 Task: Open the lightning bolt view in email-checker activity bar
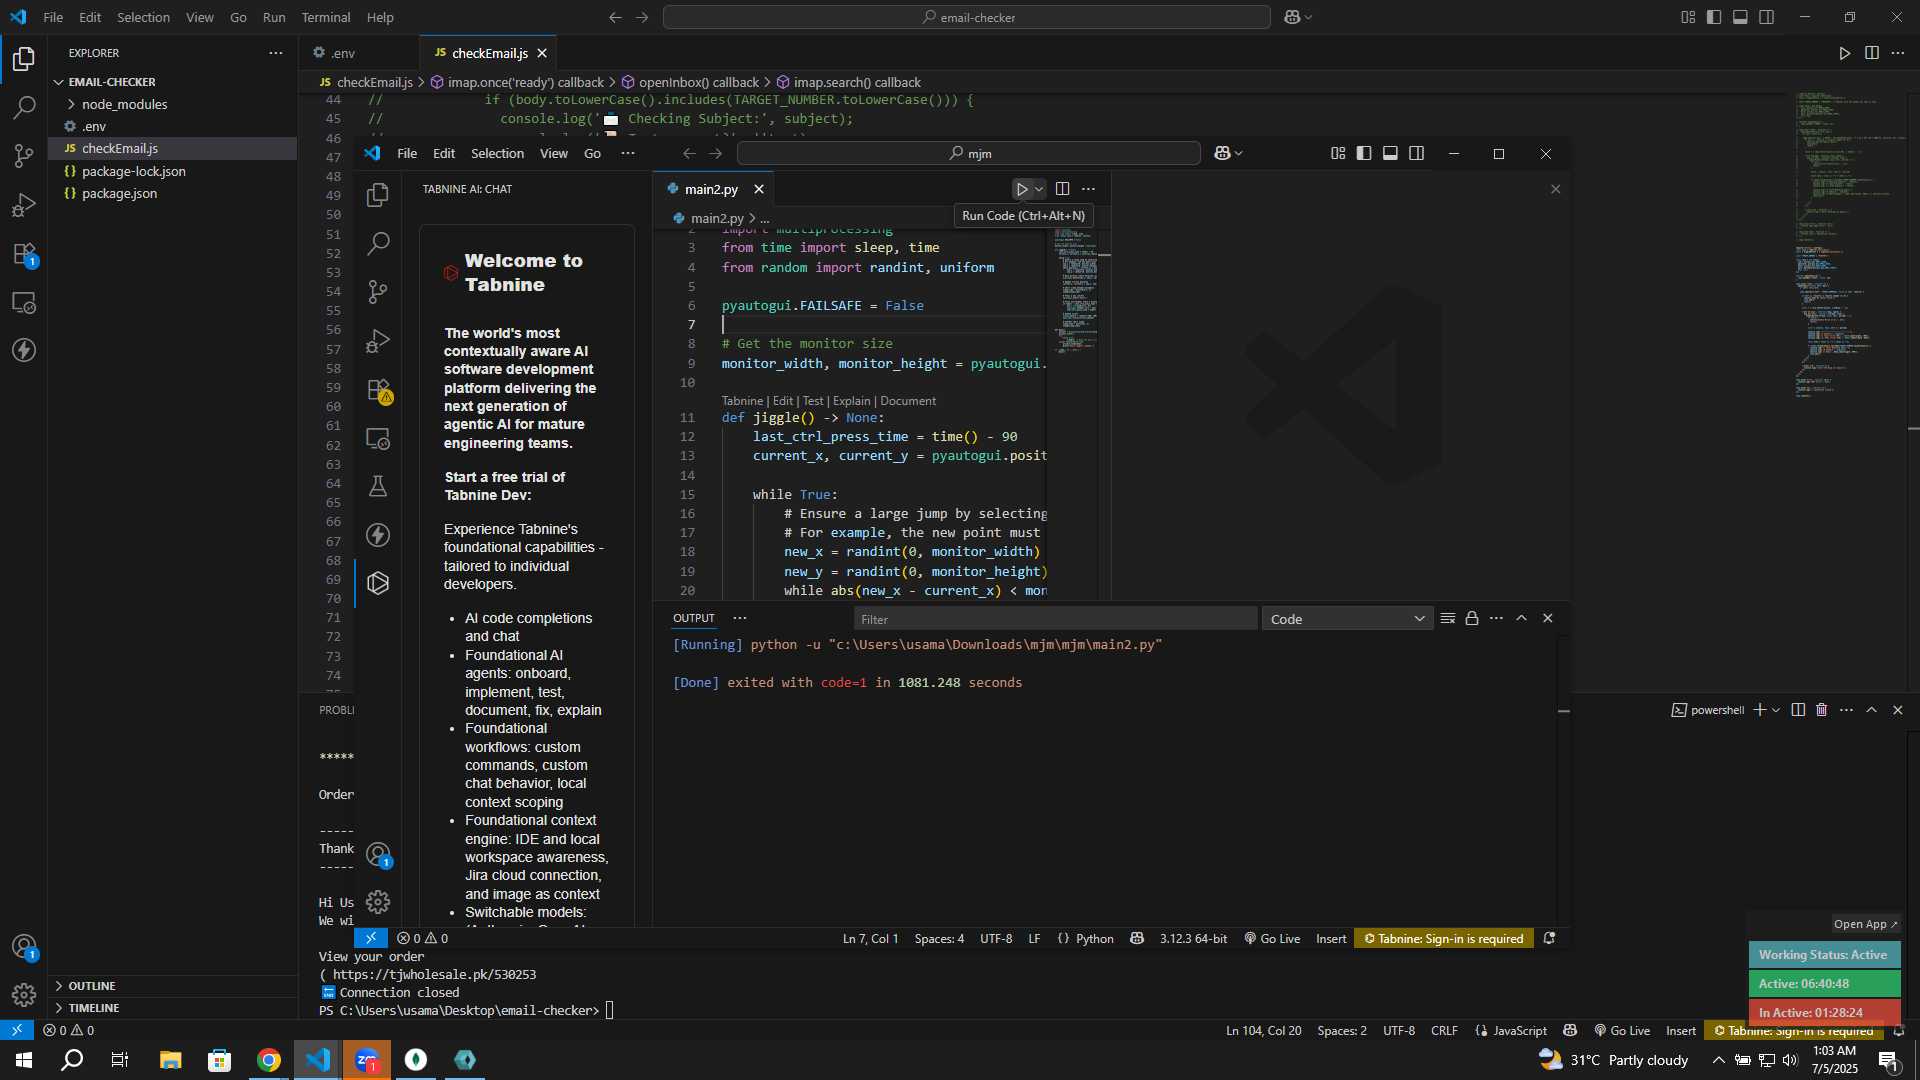[x=24, y=350]
